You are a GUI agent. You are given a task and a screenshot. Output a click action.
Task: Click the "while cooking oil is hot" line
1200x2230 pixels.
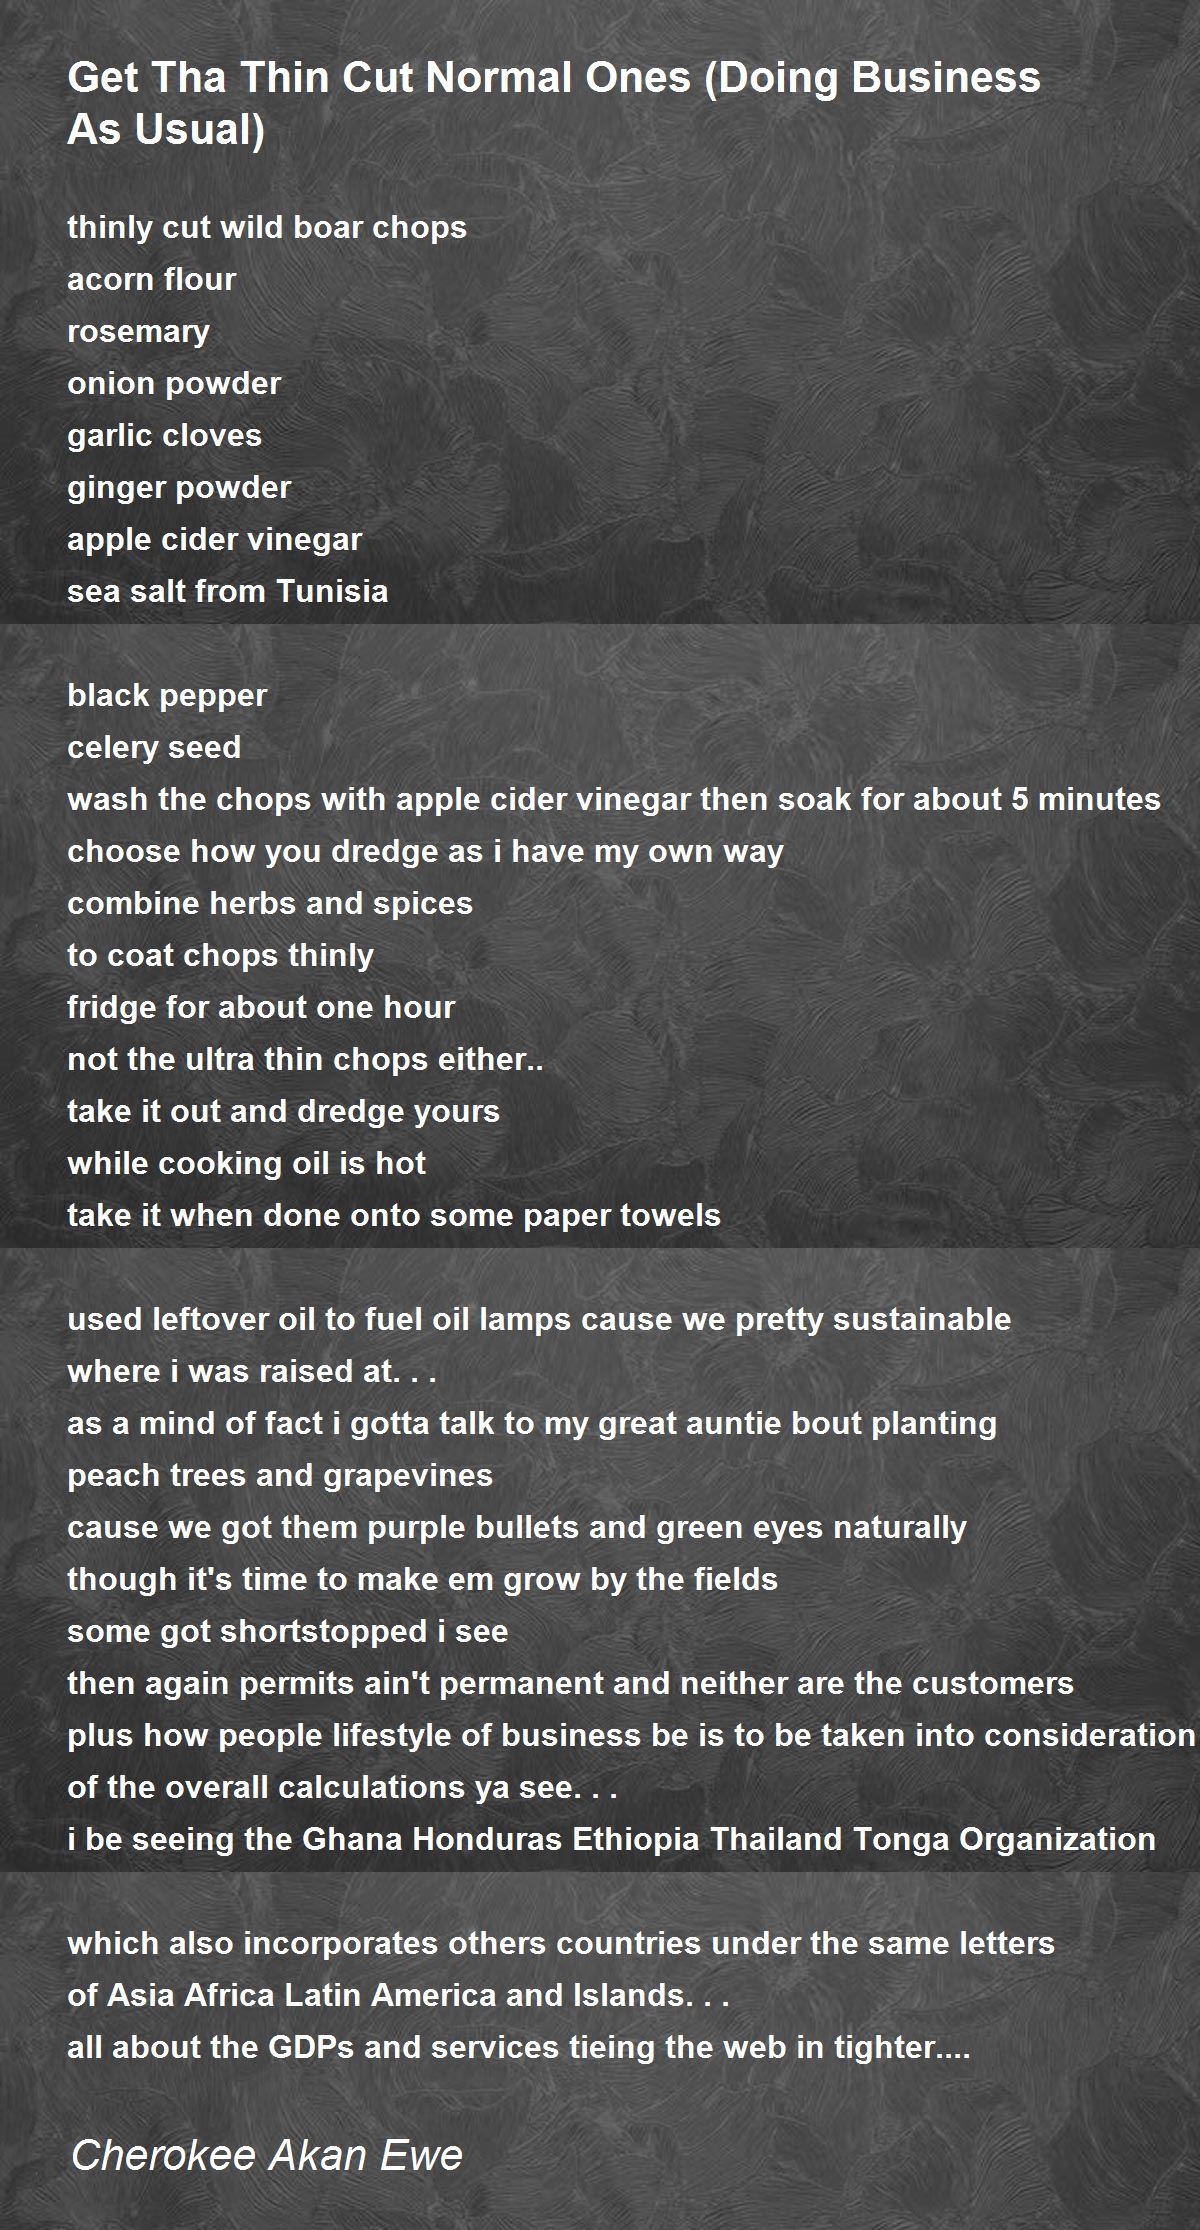click(247, 1164)
